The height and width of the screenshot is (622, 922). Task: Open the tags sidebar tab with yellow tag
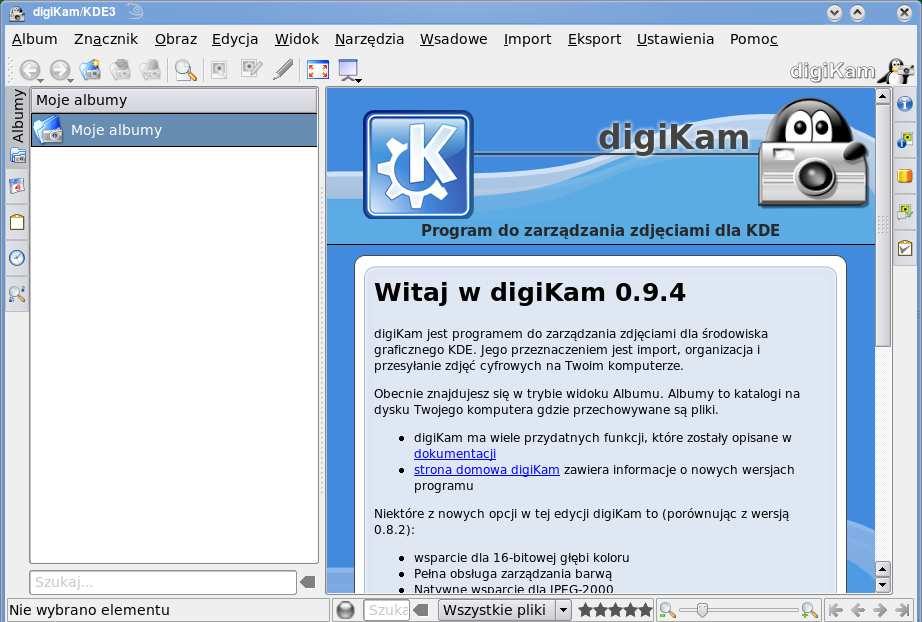tap(17, 222)
